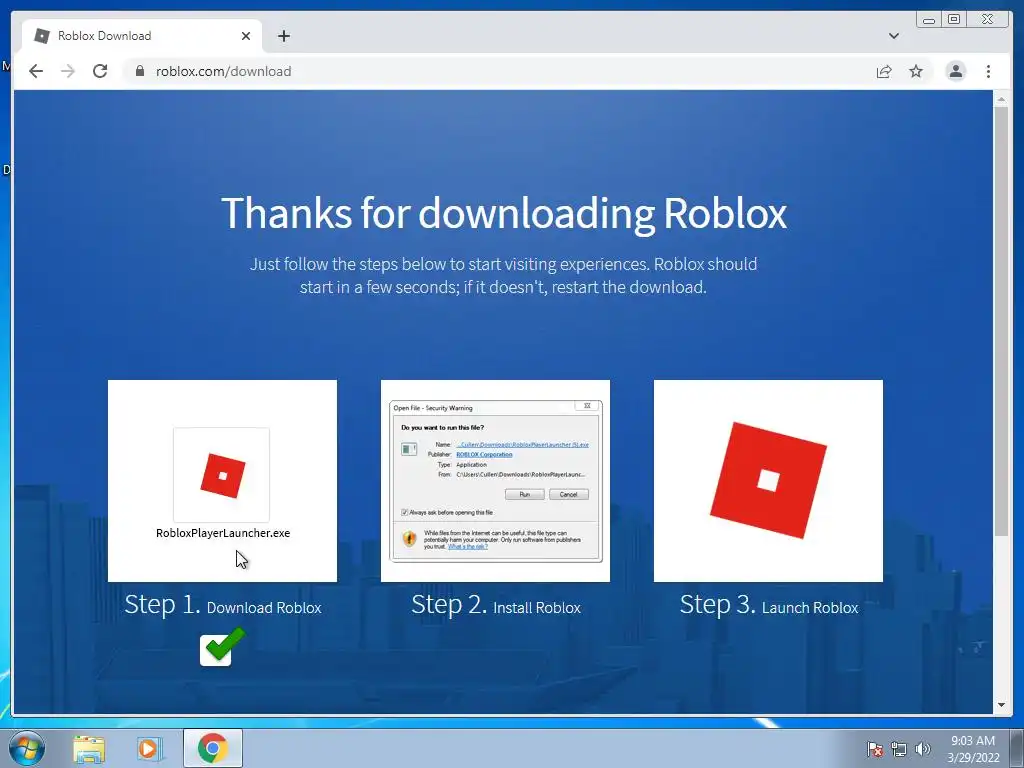Image resolution: width=1024 pixels, height=768 pixels.
Task: Select the Roblox Download tab
Action: point(142,36)
